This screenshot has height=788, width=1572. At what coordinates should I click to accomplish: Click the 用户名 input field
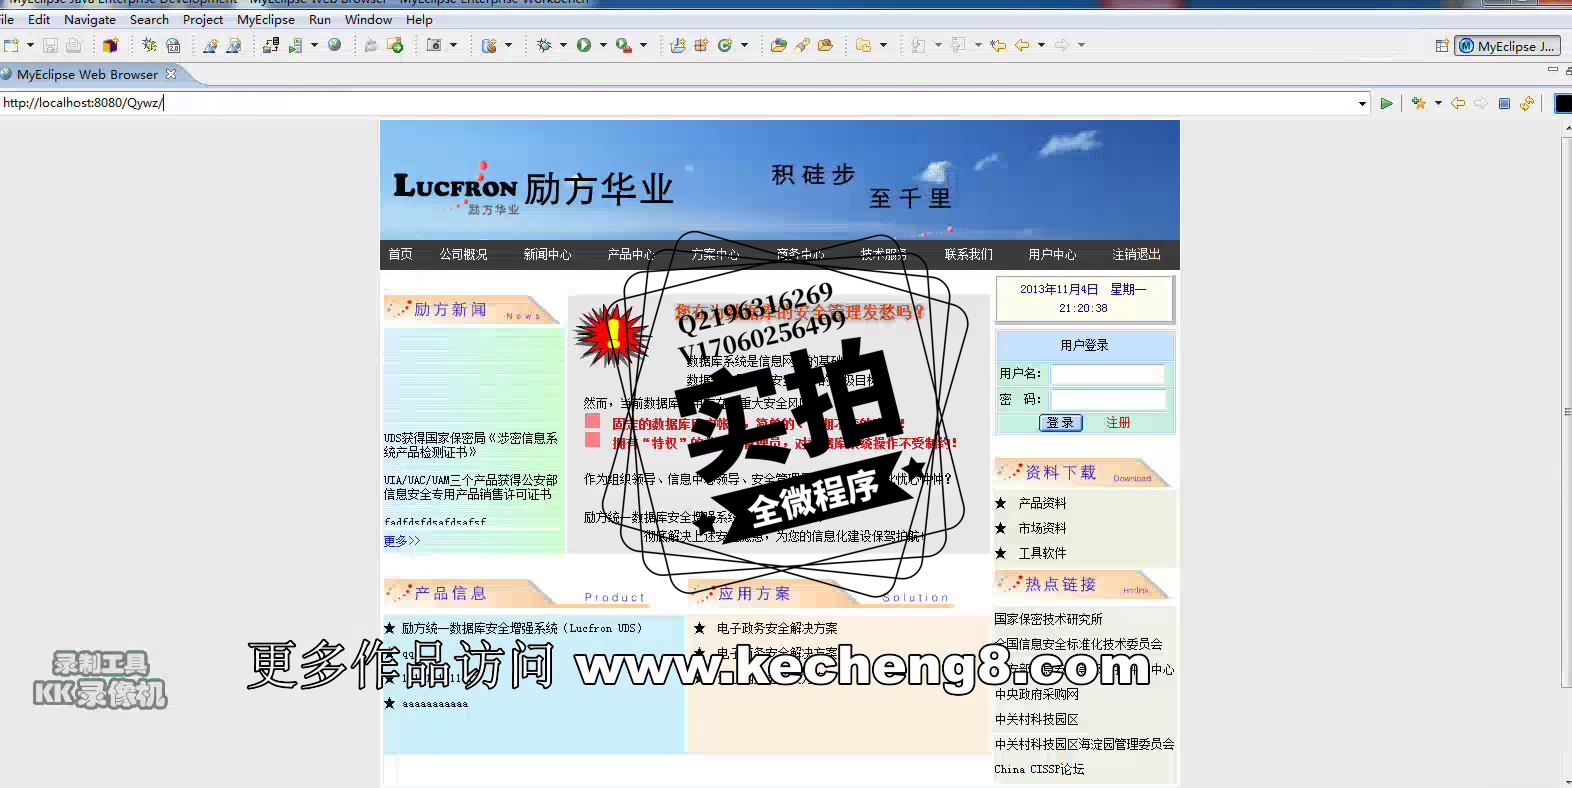[x=1108, y=374]
